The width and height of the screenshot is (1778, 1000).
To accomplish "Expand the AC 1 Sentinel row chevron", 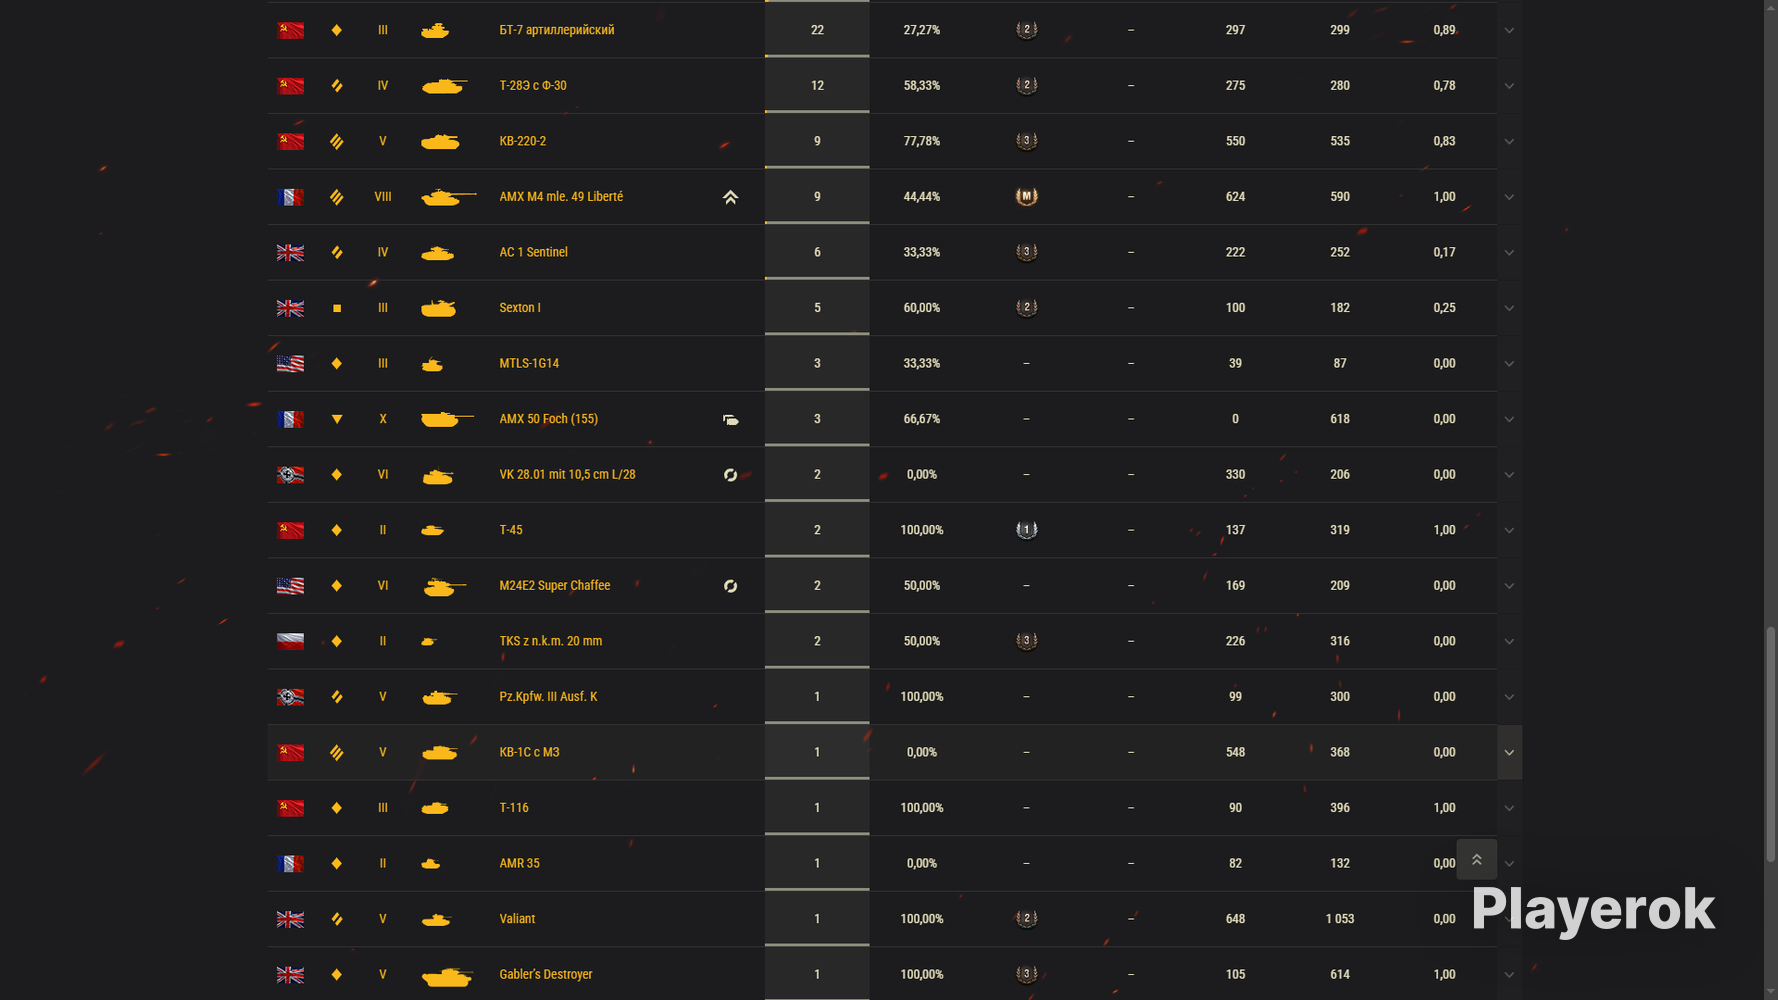I will click(x=1509, y=252).
